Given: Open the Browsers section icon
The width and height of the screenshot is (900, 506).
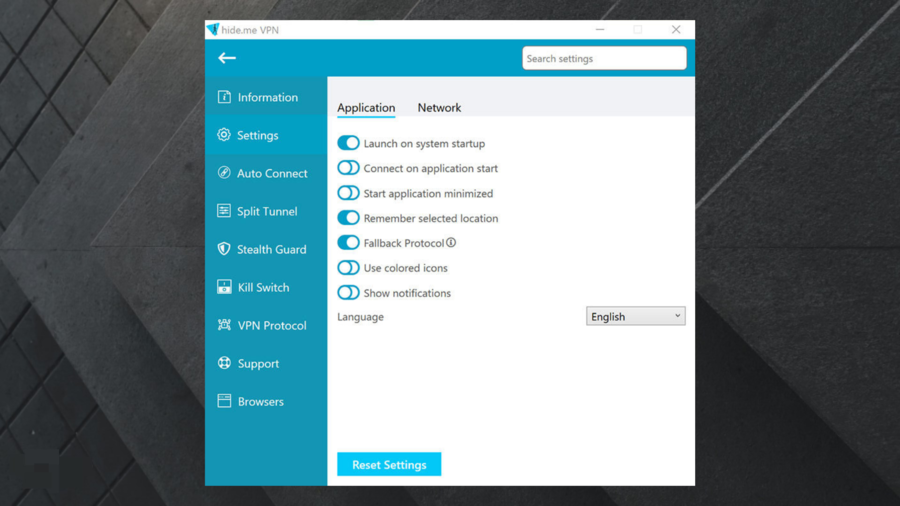Looking at the screenshot, I should point(224,401).
